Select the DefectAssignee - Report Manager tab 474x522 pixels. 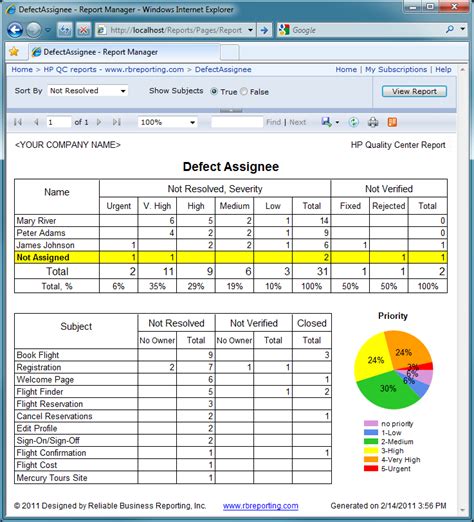pyautogui.click(x=124, y=52)
